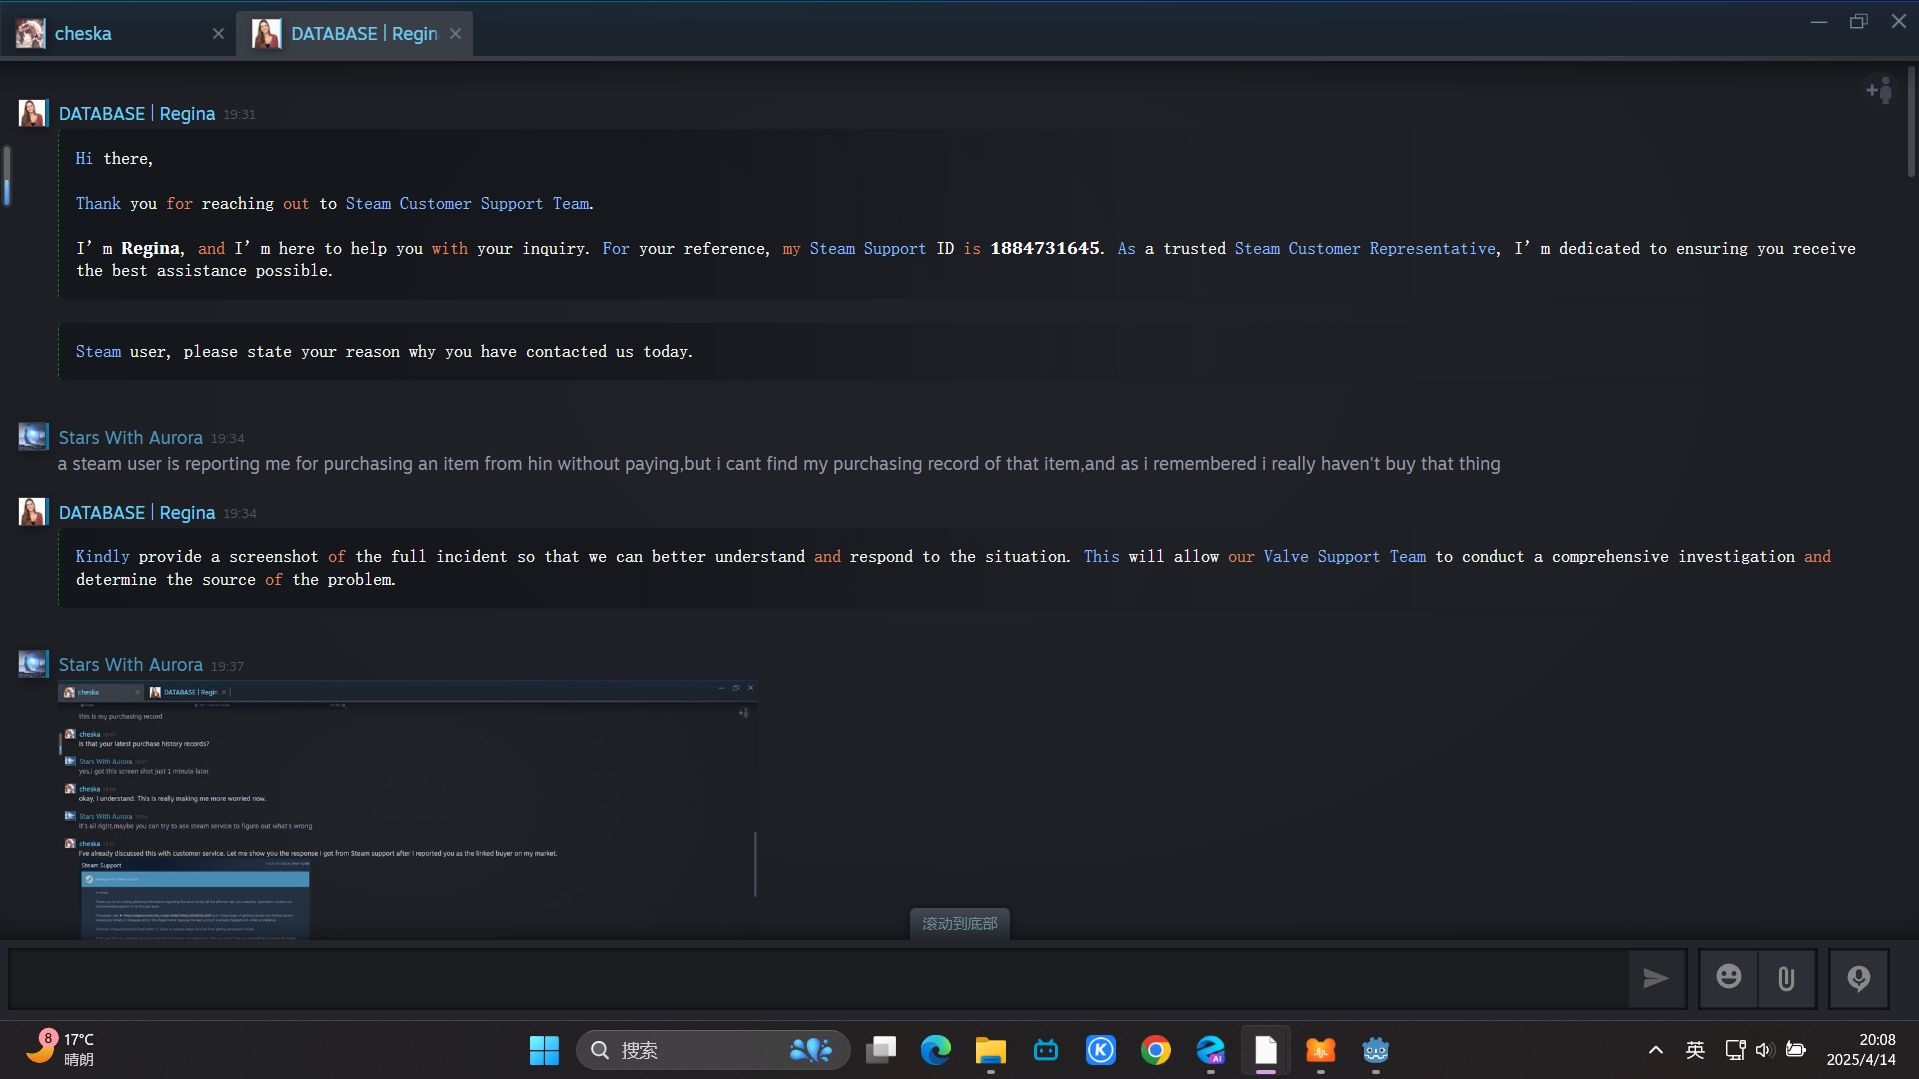Open Task View from the taskbar
The image size is (1919, 1079).
(x=881, y=1050)
